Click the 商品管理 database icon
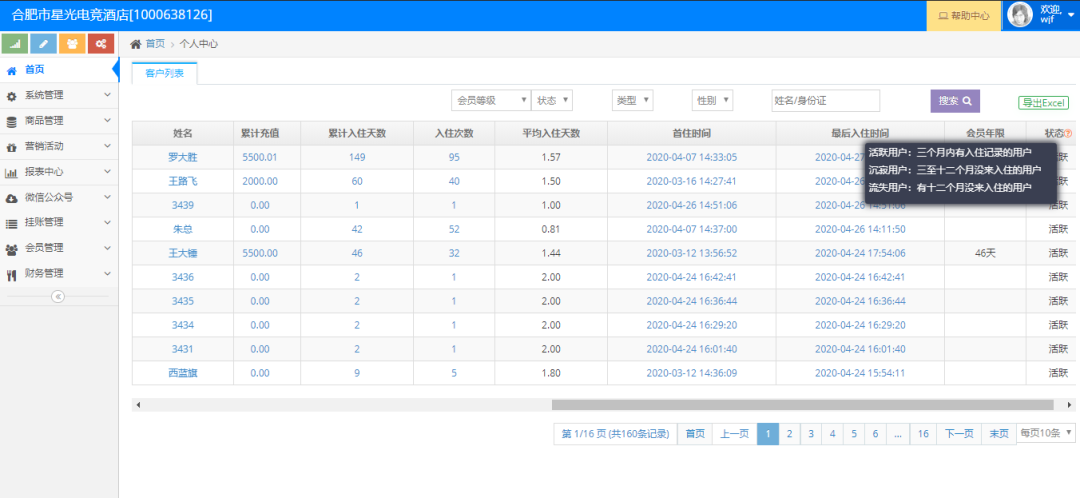 pyautogui.click(x=11, y=121)
